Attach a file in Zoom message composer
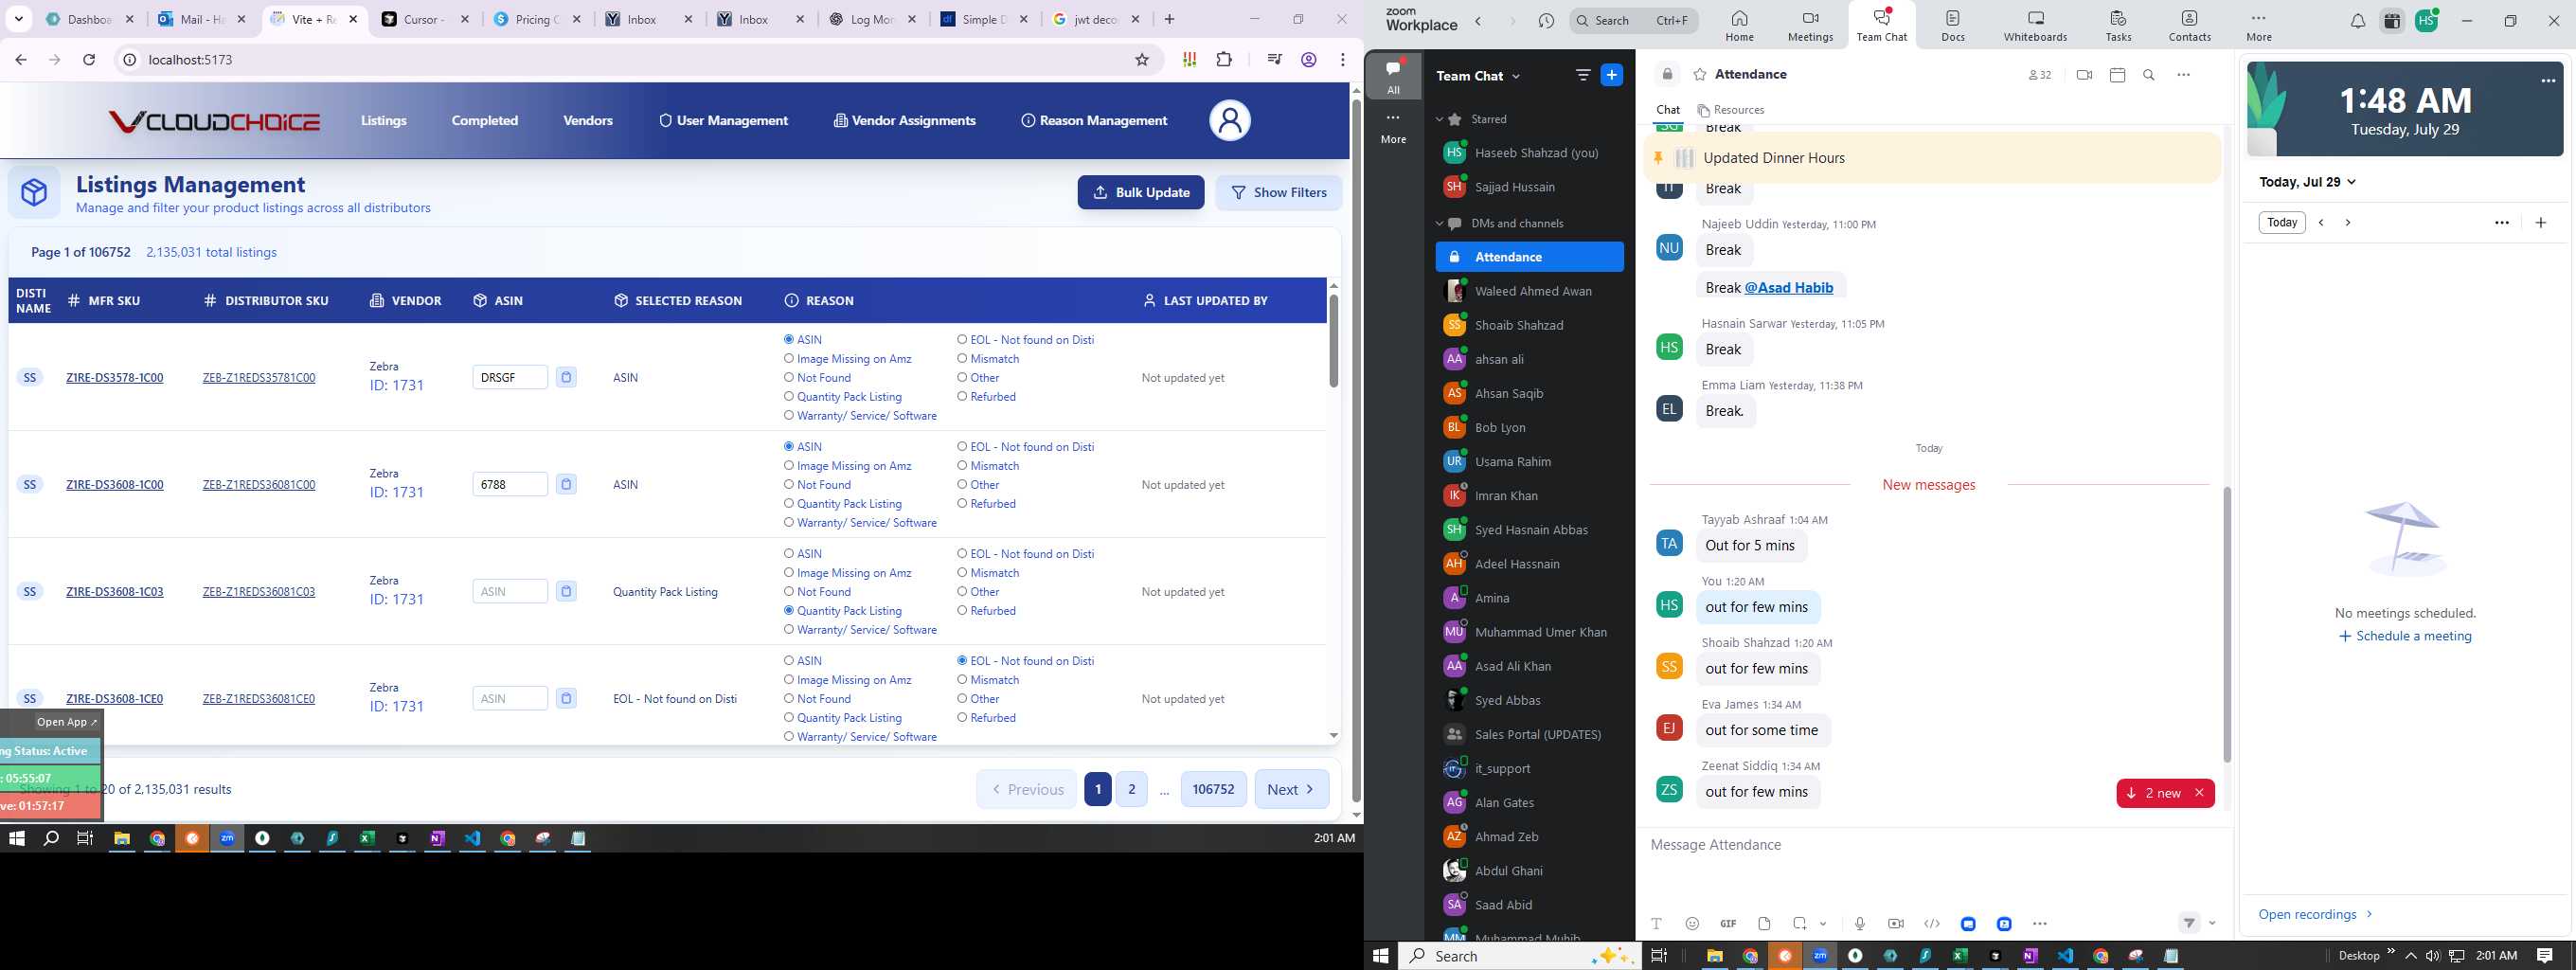 [x=1764, y=924]
